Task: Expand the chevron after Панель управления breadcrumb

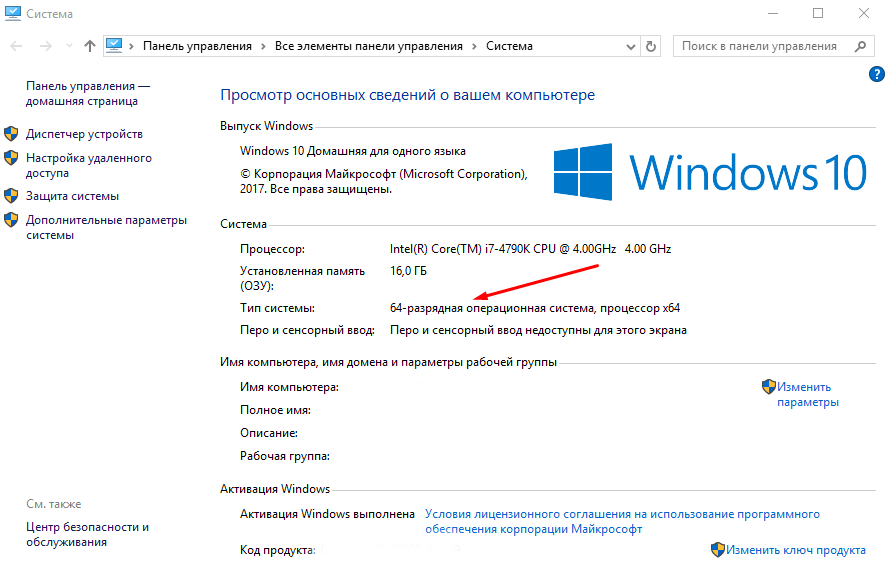Action: 263,46
